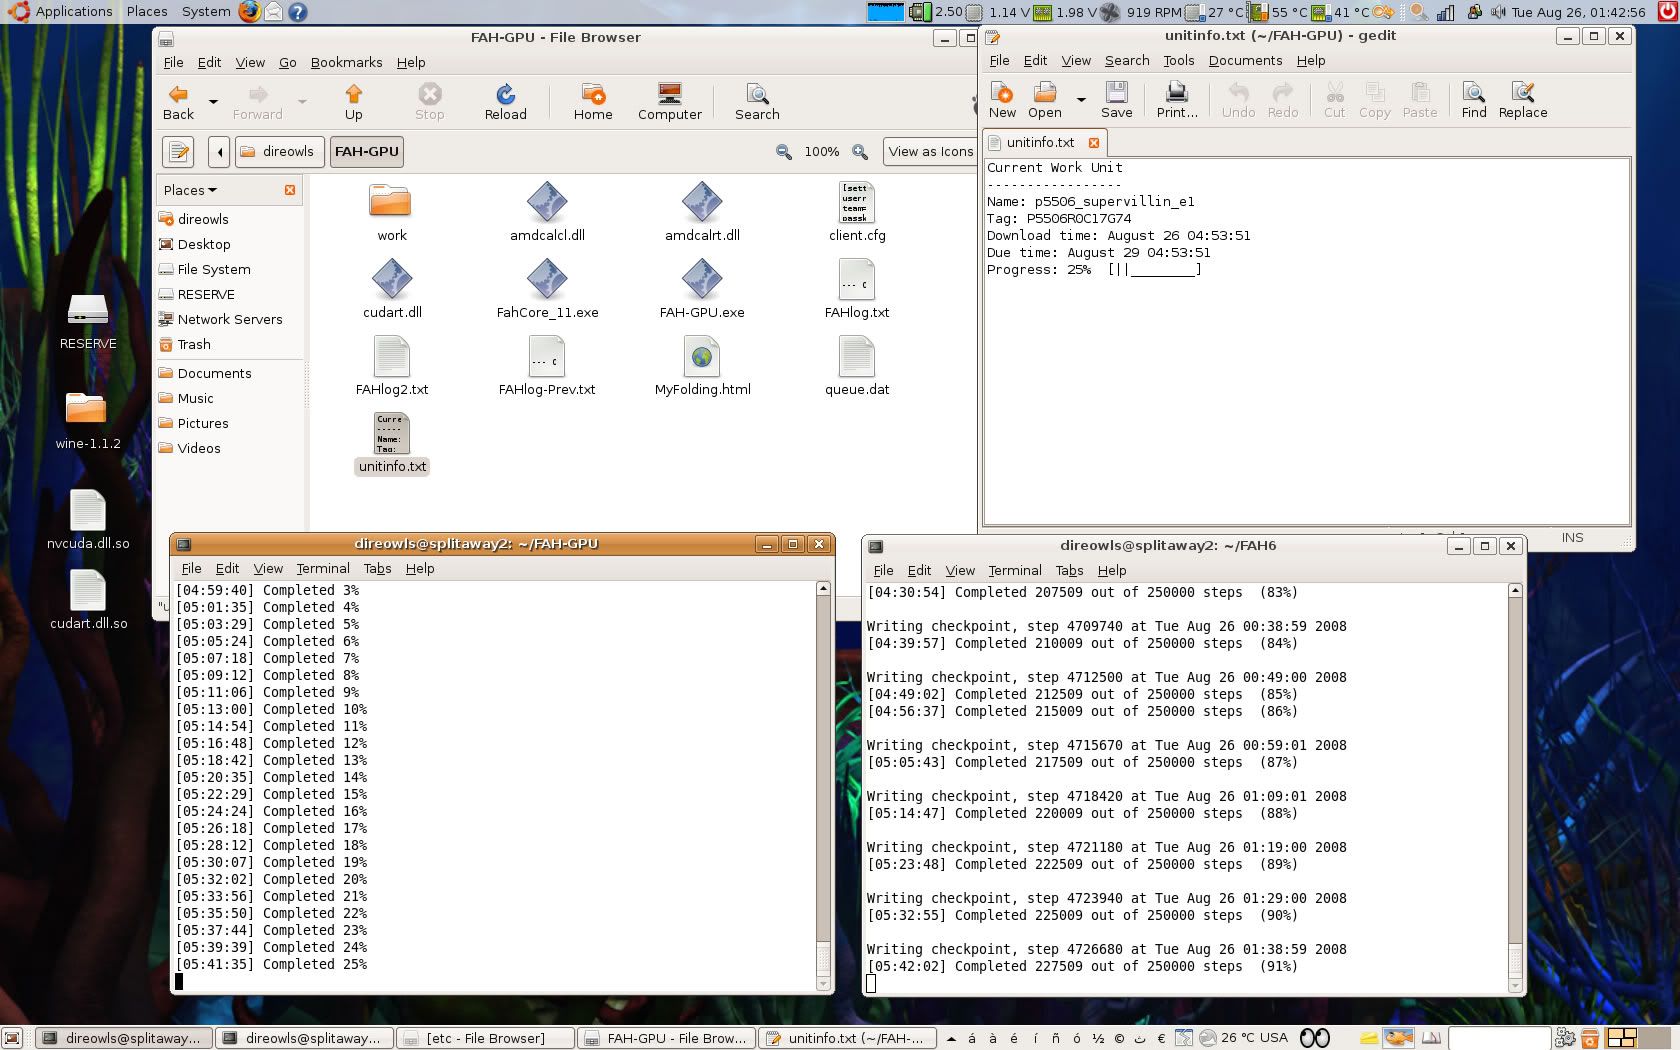Open the Places menu in top panel
This screenshot has width=1680, height=1050.
click(147, 12)
